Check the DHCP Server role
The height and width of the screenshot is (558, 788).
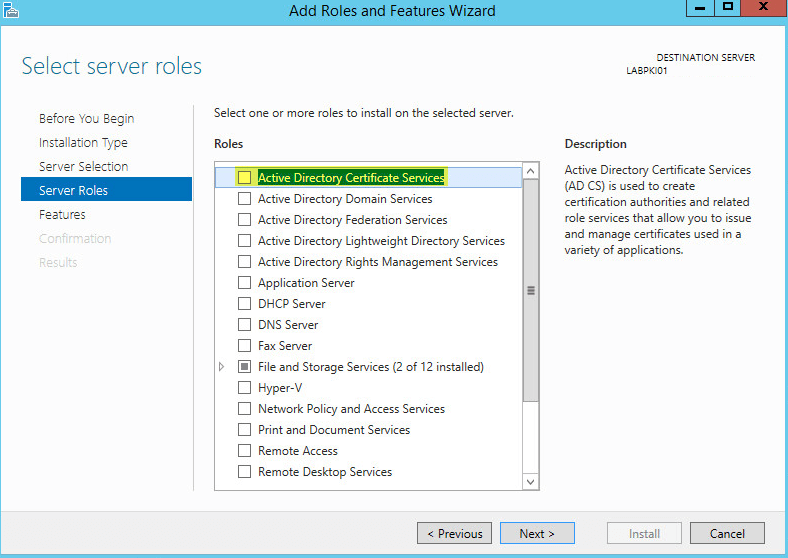pyautogui.click(x=244, y=304)
